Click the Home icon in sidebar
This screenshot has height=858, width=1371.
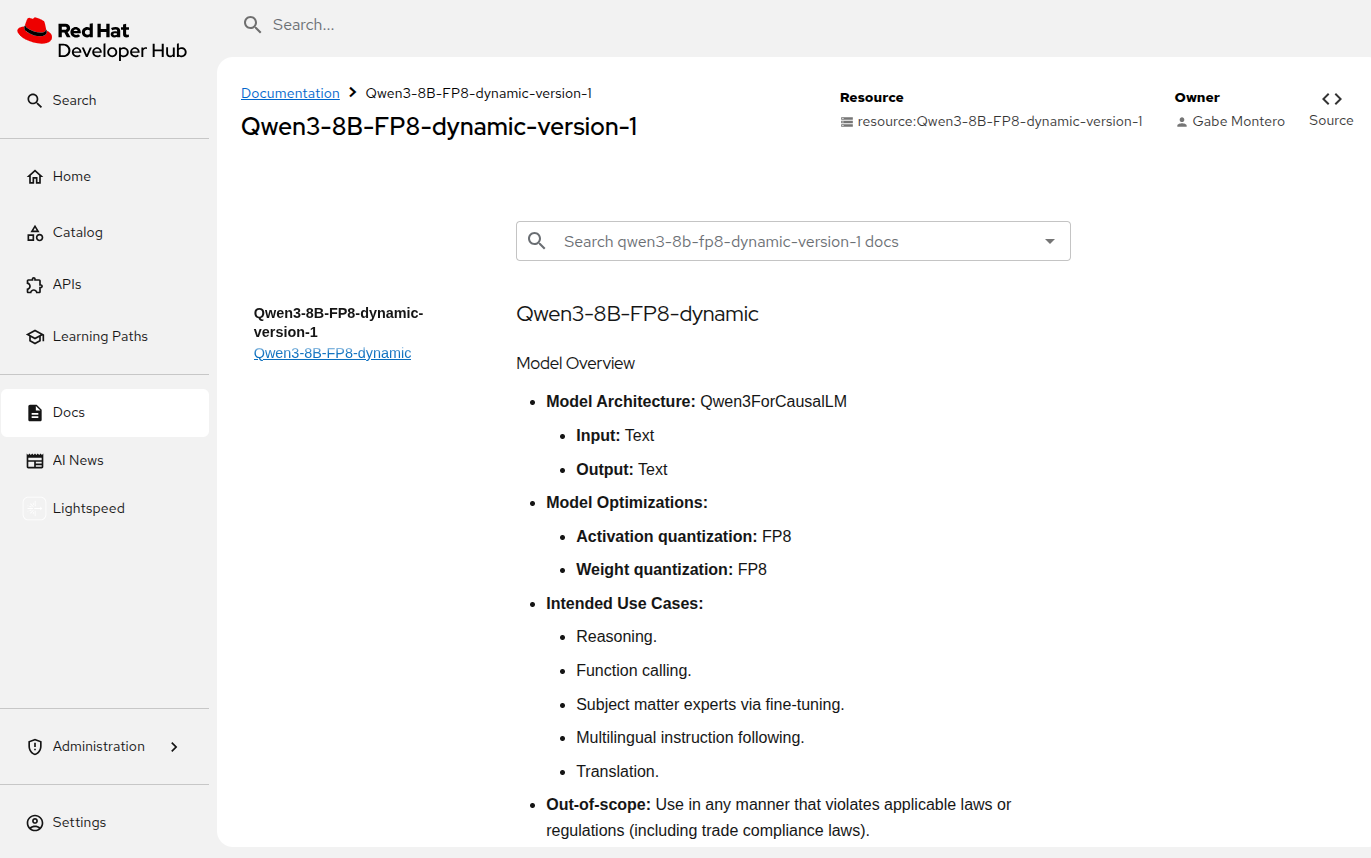[35, 177]
